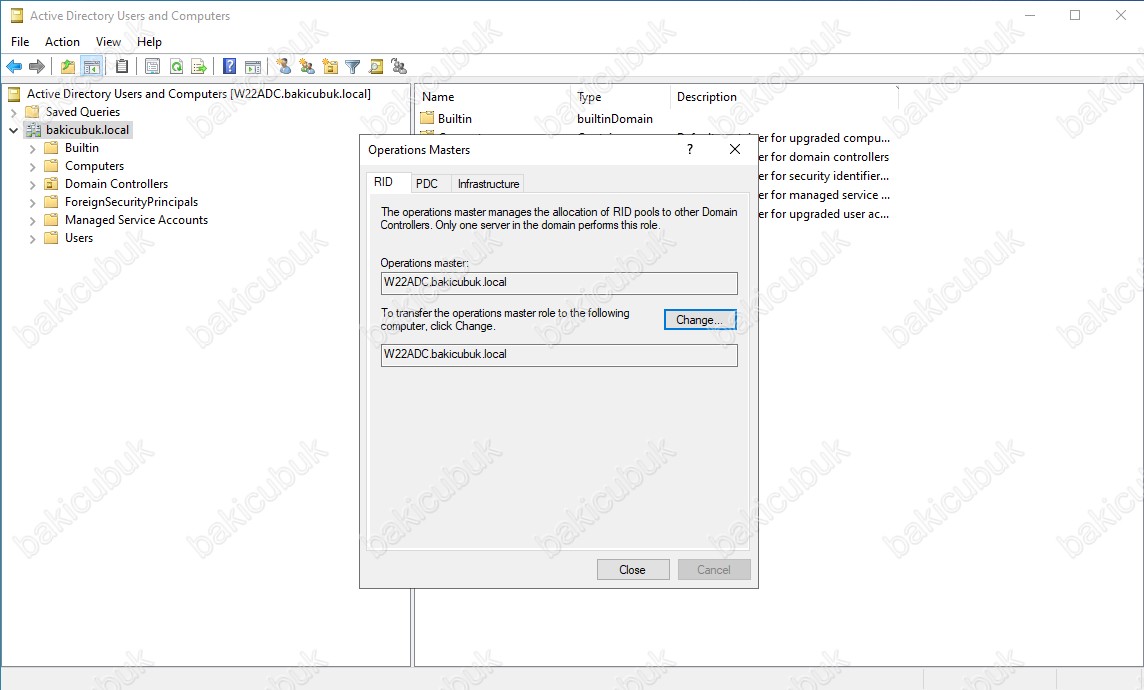Click the Find objects magnifier icon
The height and width of the screenshot is (690, 1144).
[x=376, y=67]
